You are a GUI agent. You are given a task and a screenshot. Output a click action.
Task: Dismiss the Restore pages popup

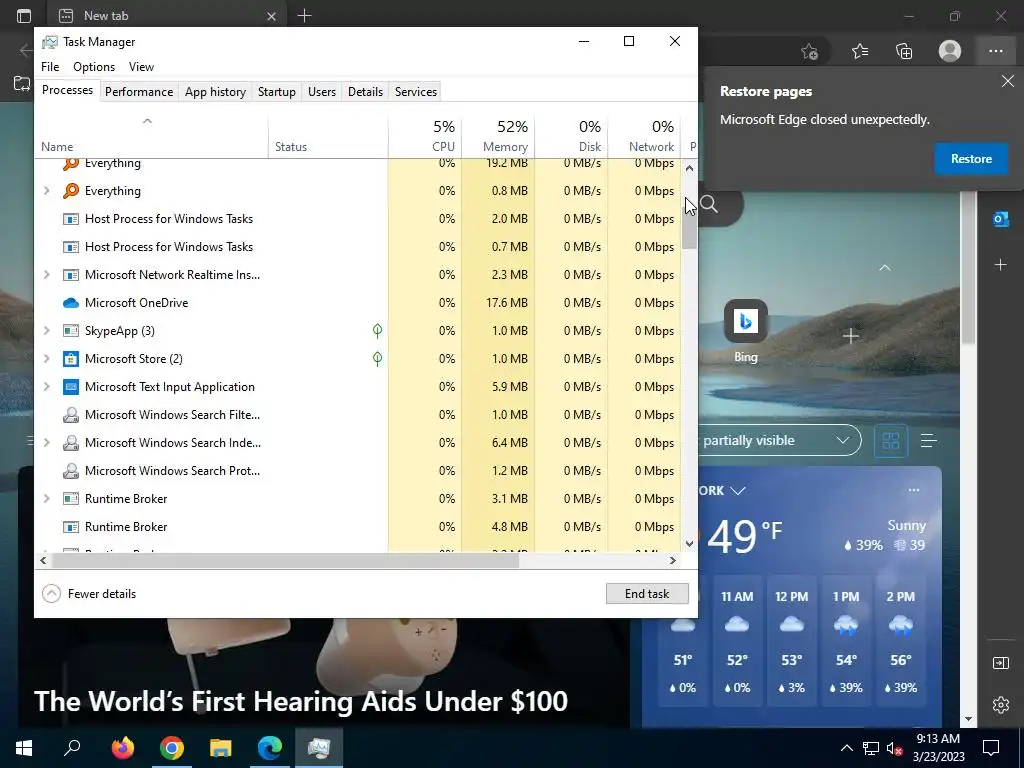tap(1008, 82)
